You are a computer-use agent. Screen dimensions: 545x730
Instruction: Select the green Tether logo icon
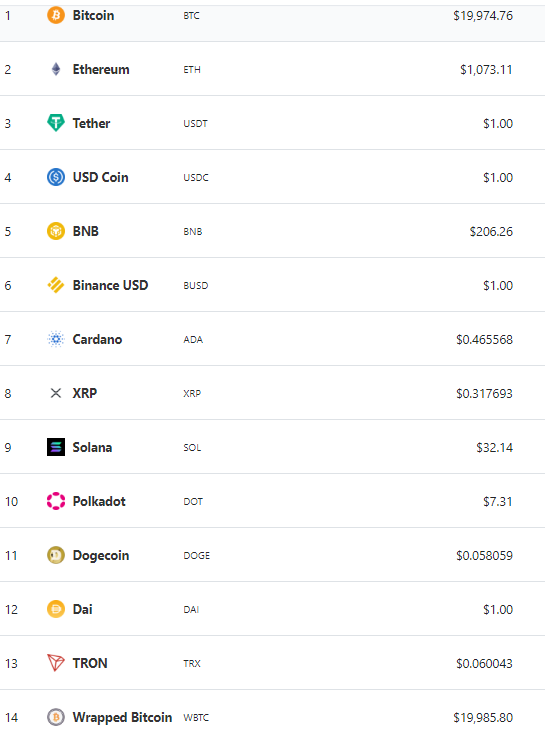click(56, 123)
